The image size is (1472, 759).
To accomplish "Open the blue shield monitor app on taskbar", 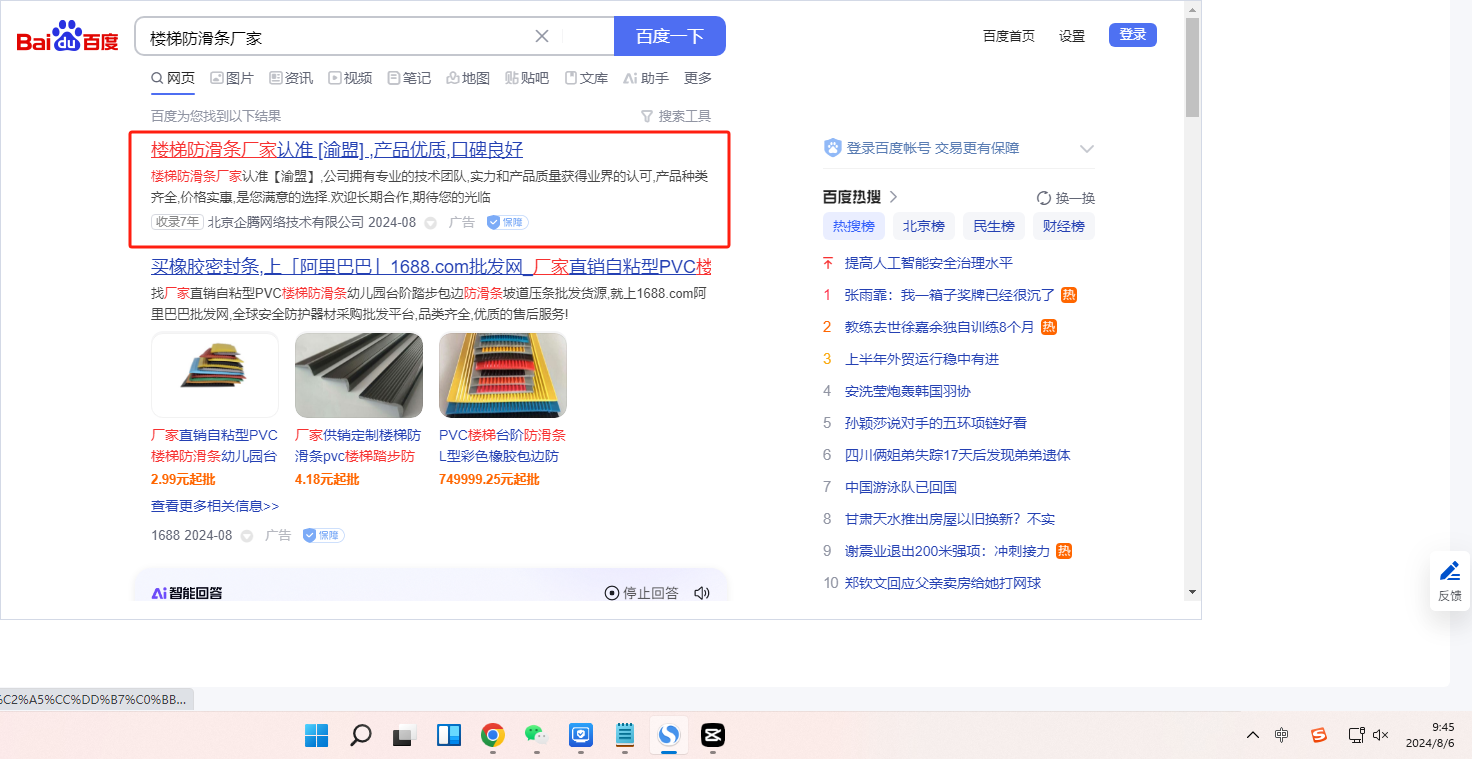I will [580, 736].
